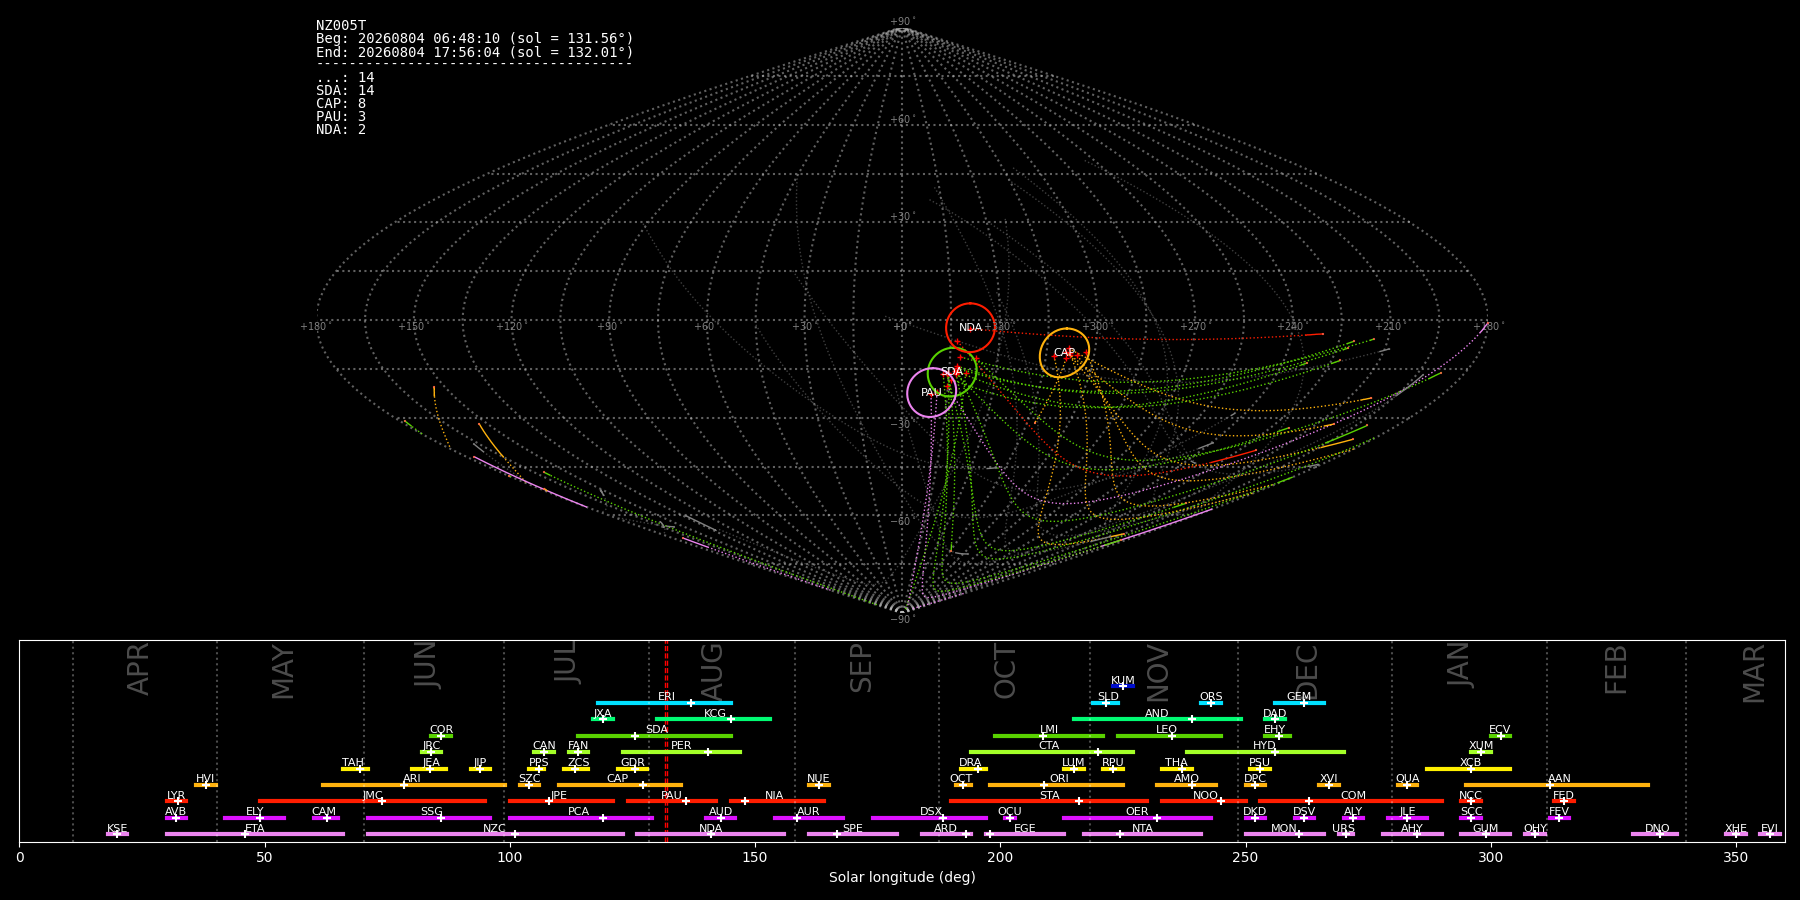Click the EVI shower bar in timeline
This screenshot has height=900, width=1800.
coord(1770,834)
